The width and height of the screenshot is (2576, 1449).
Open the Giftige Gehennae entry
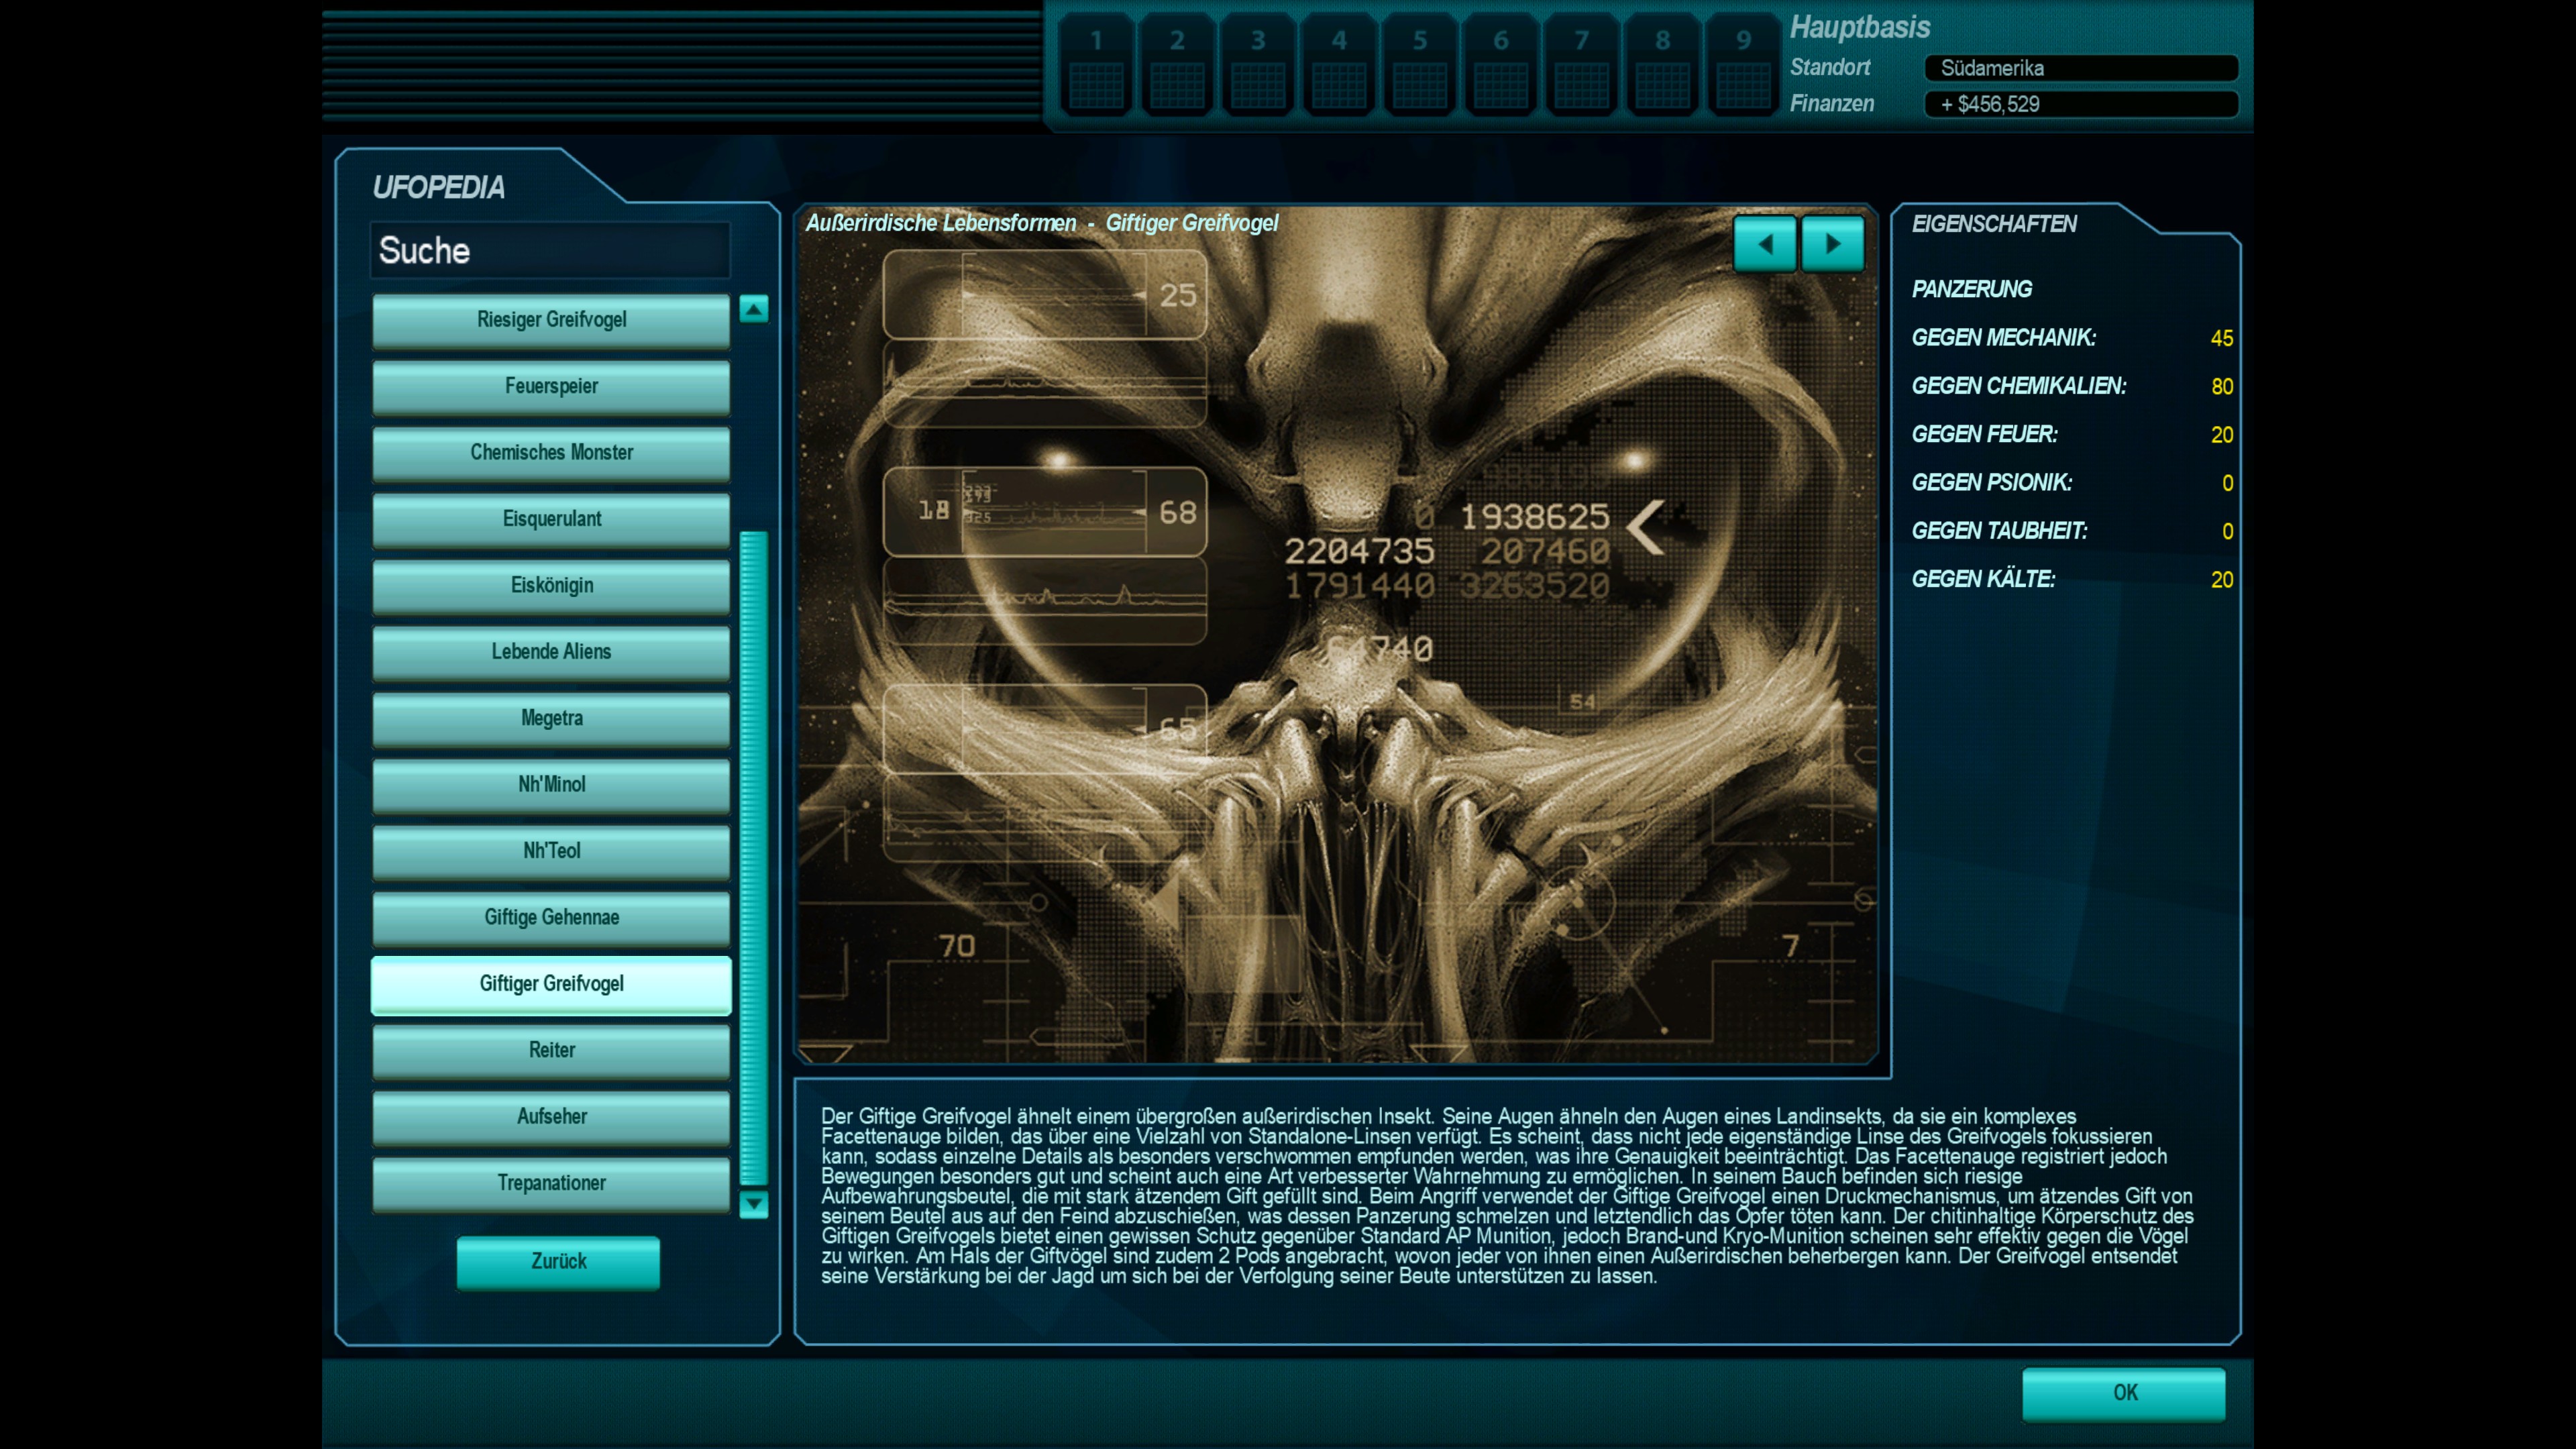(x=551, y=918)
